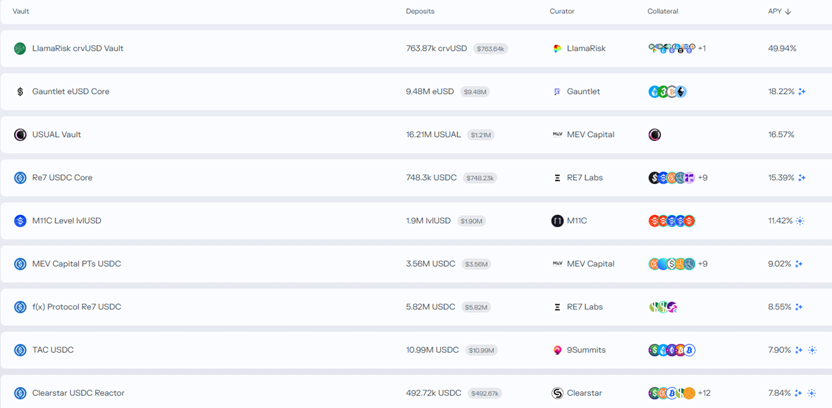Click the M11C Level lvlUSD token icon

[20, 221]
